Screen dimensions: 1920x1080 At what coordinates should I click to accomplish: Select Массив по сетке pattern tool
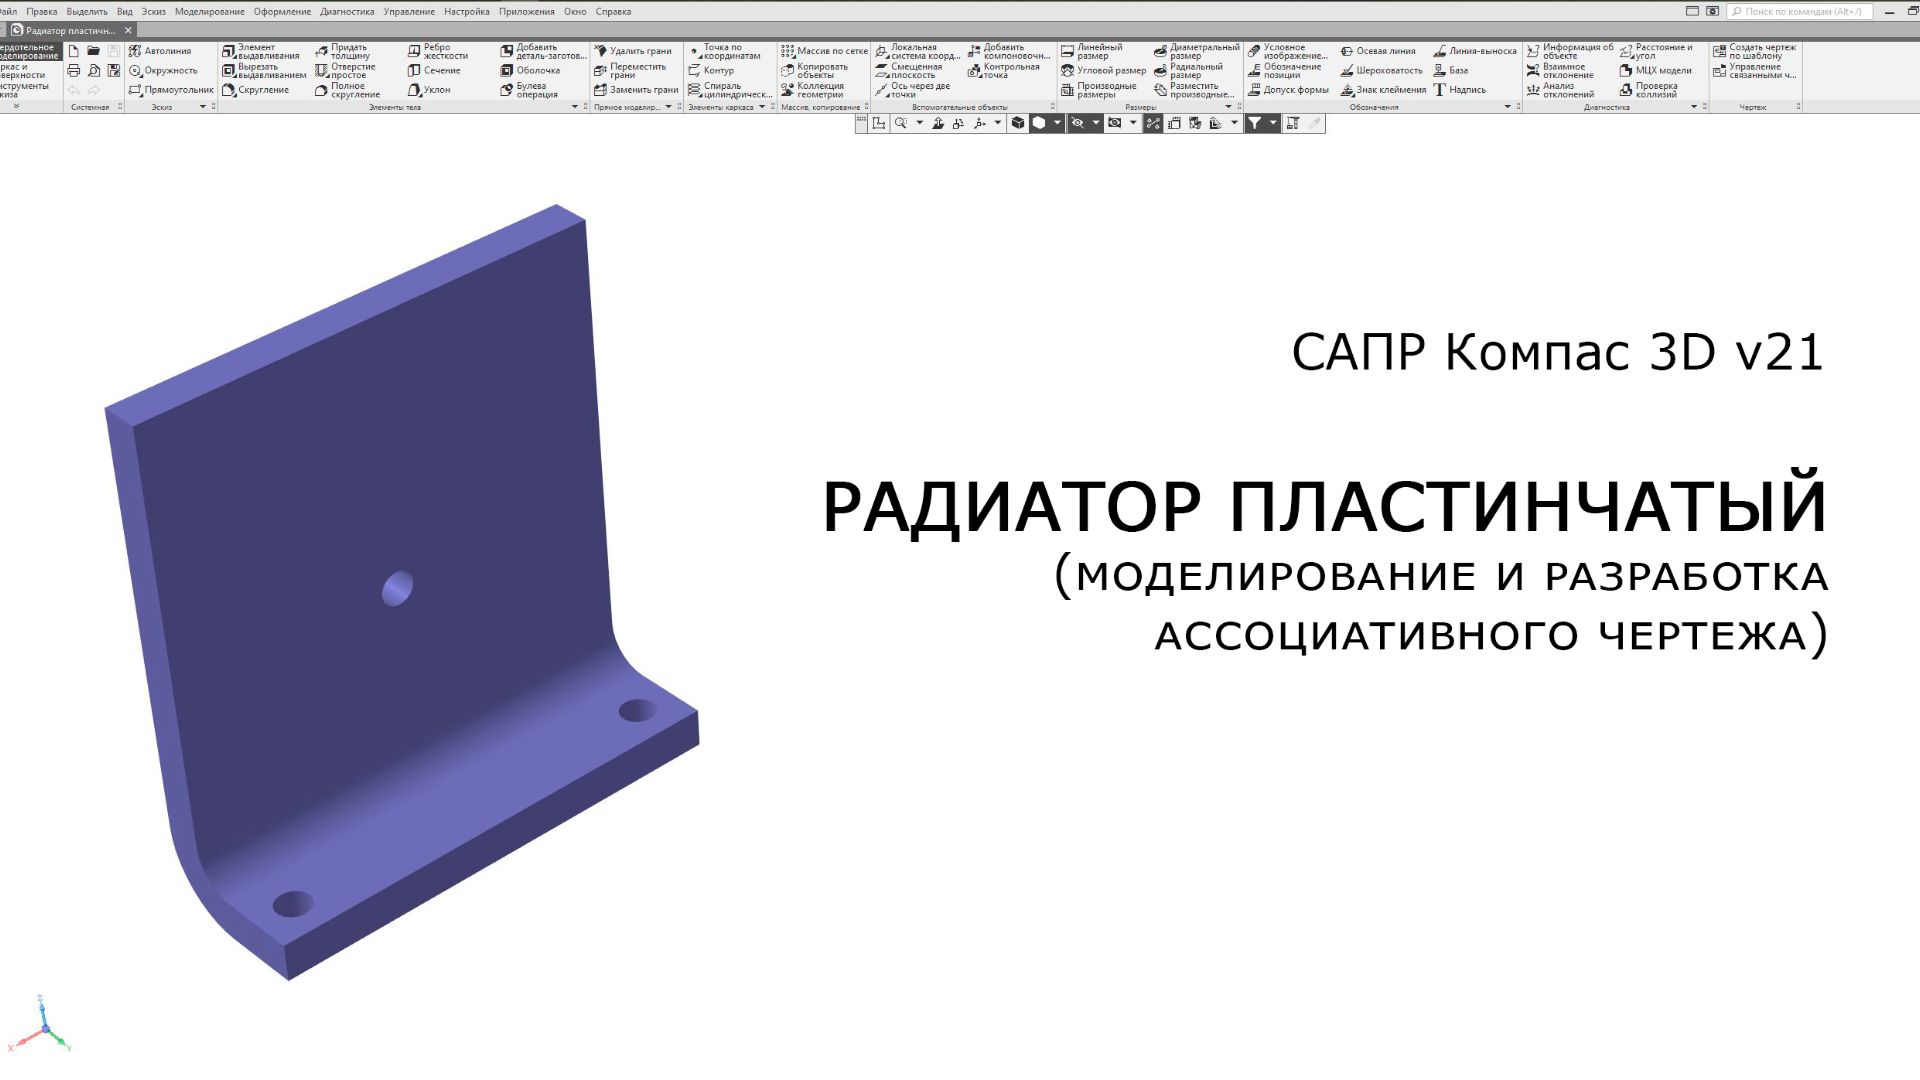pyautogui.click(x=824, y=51)
